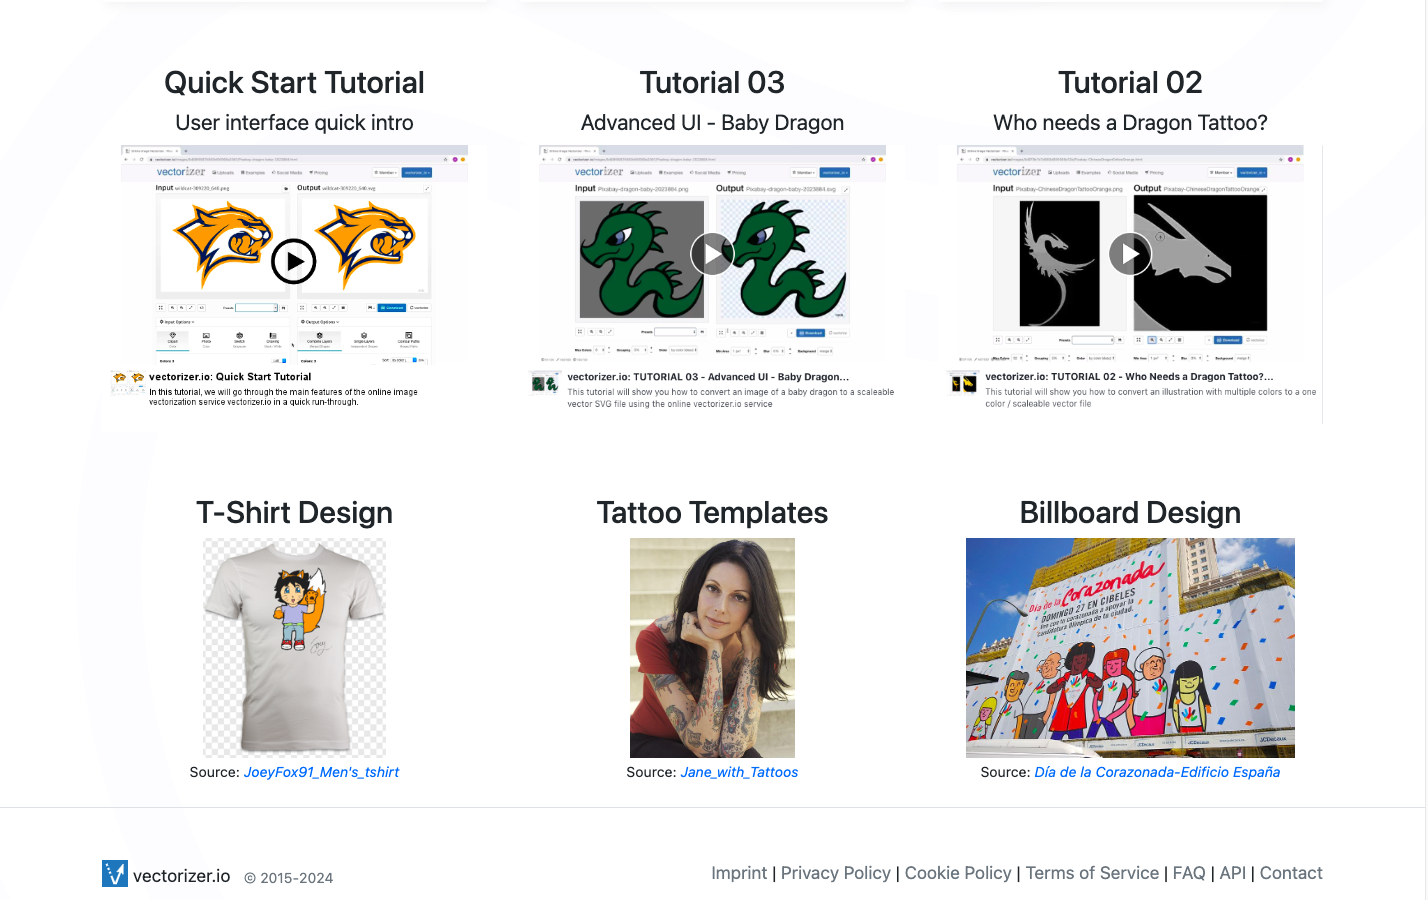The height and width of the screenshot is (900, 1428).
Task: Click the Billboard Design photo
Action: (1130, 648)
